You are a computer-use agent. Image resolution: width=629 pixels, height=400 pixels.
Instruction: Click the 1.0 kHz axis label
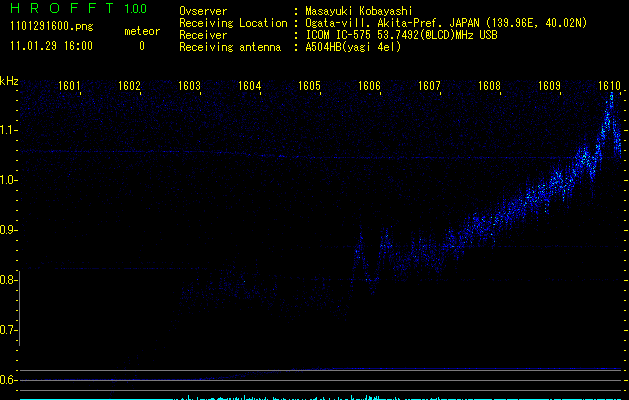(x=8, y=180)
